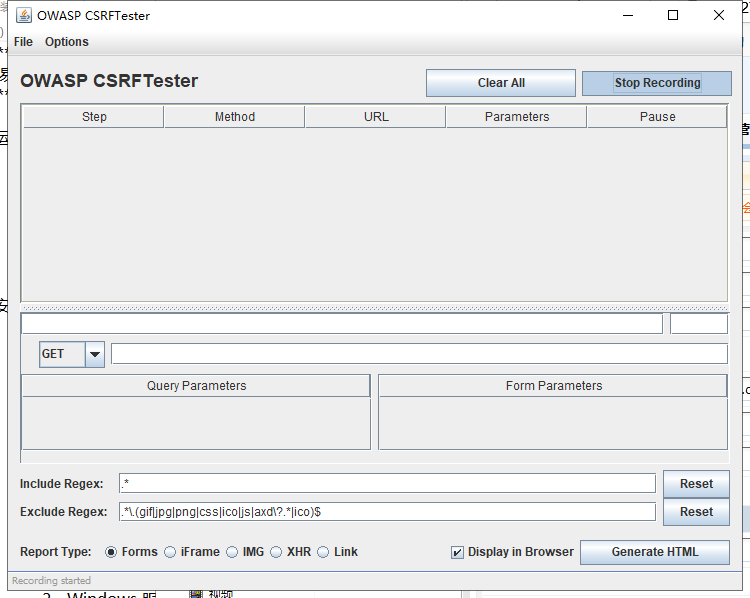Open the File menu

[23, 42]
